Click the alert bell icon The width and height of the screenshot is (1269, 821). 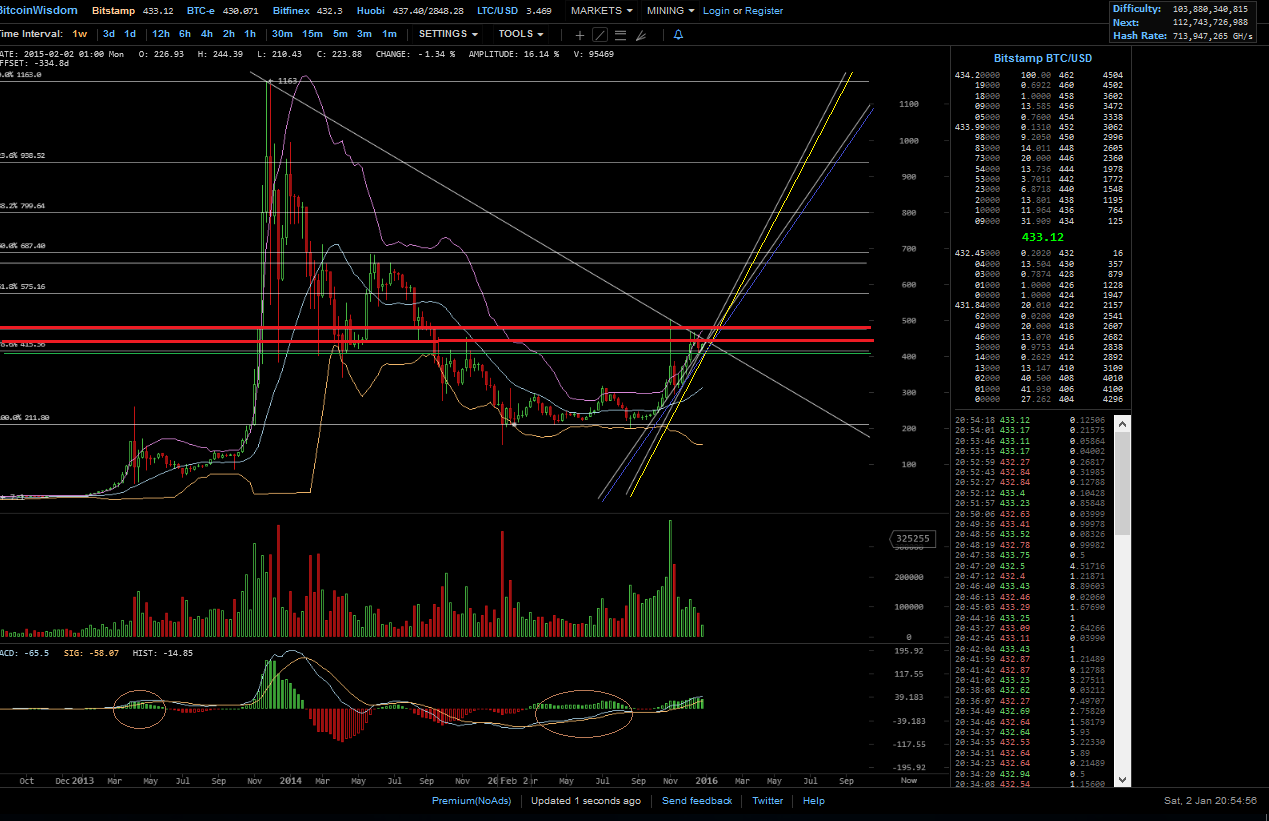(678, 35)
